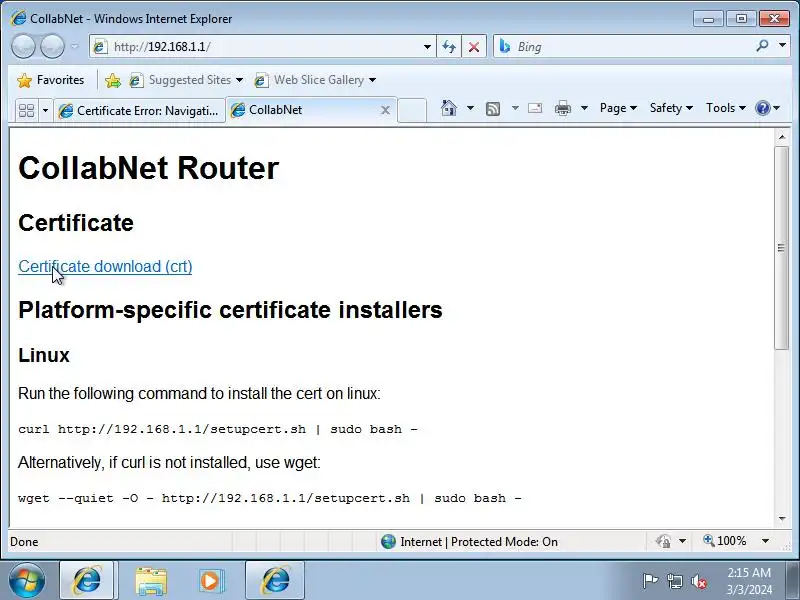Screen dimensions: 800x600
Task: Expand the Home button dropdown arrow
Action: click(470, 108)
